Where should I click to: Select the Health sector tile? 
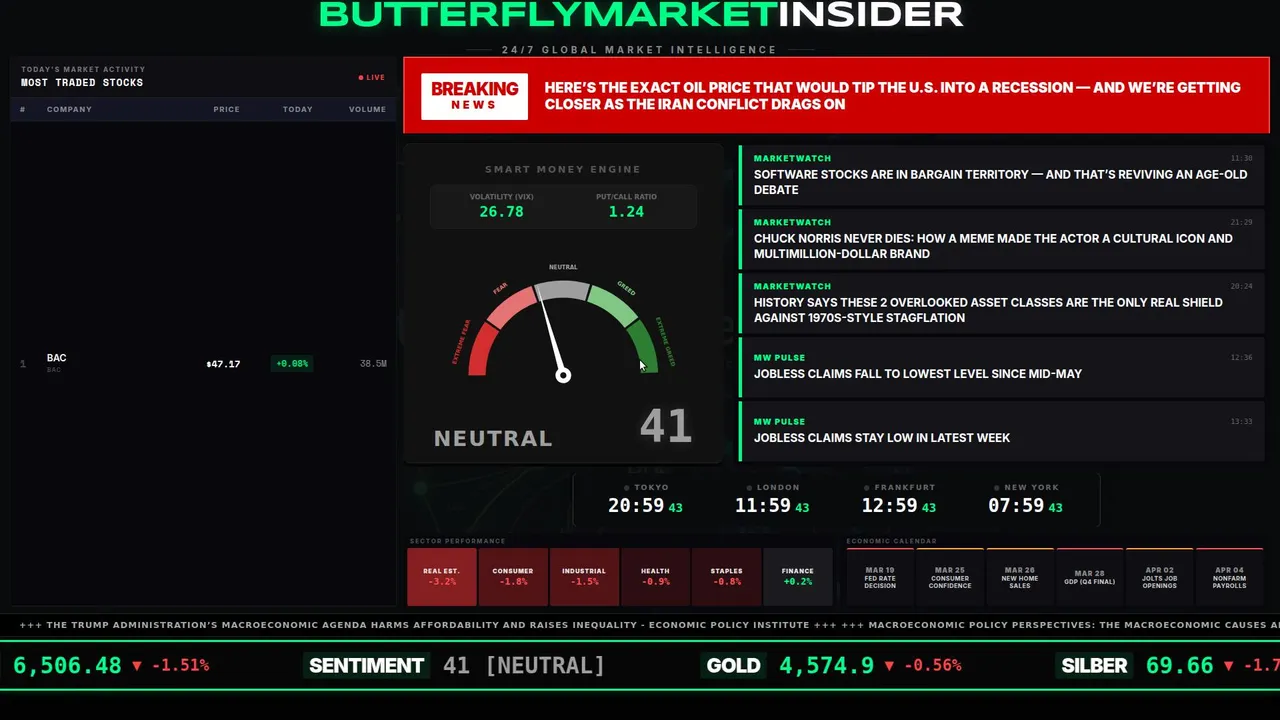(x=655, y=577)
